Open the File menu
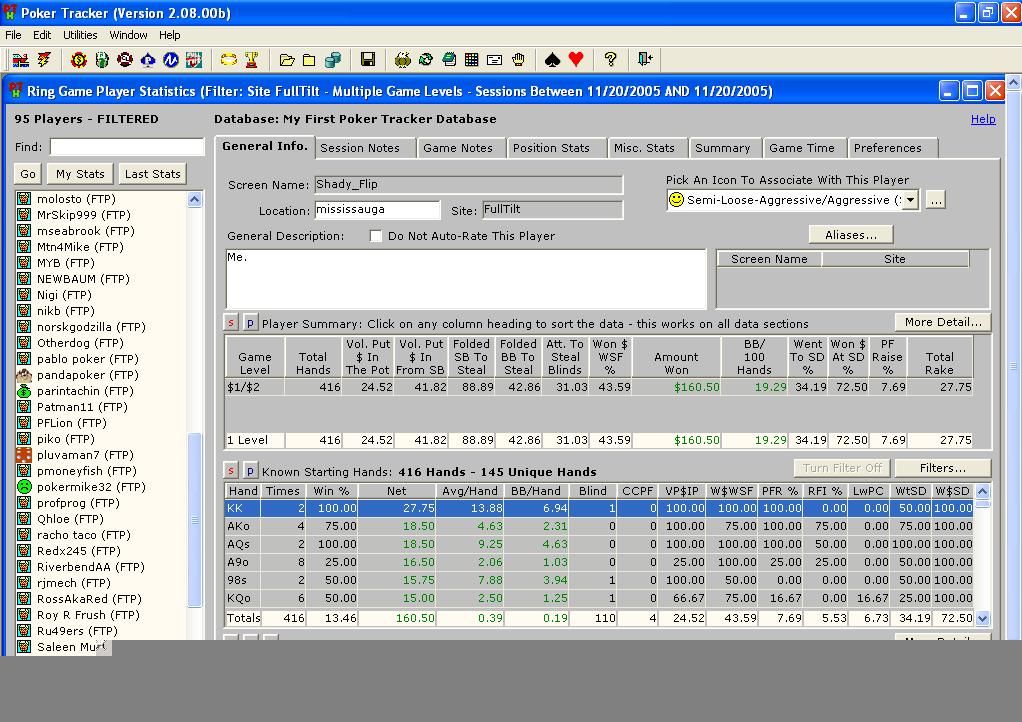The width and height of the screenshot is (1022, 722). 13,35
